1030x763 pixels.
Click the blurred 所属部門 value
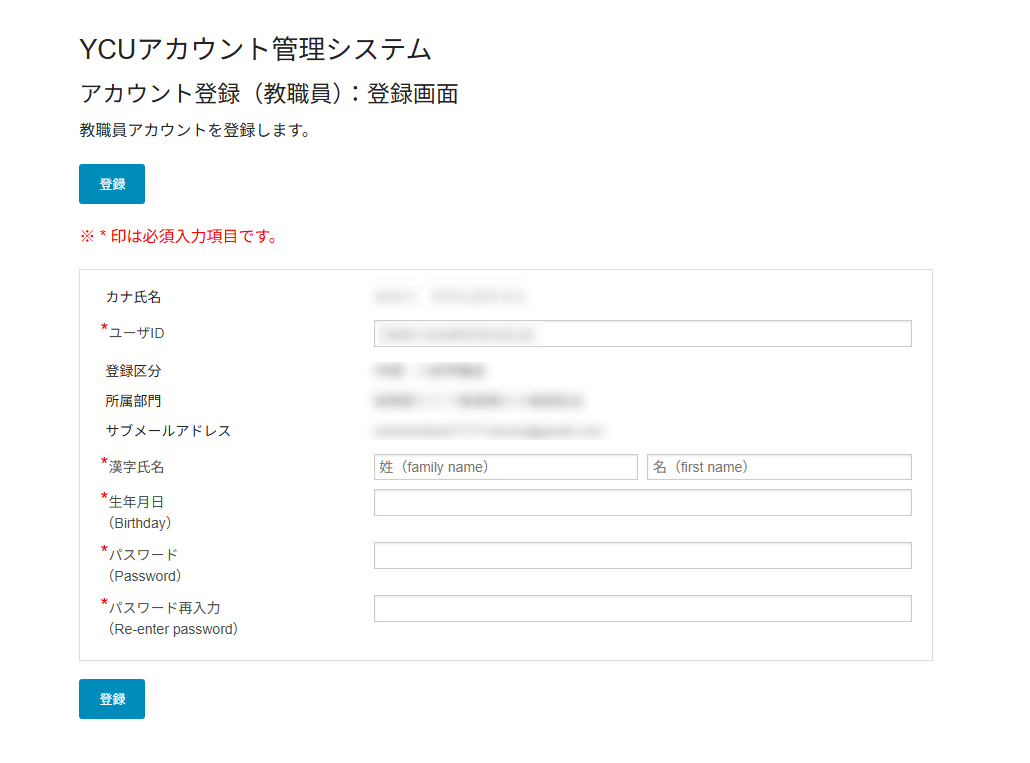(x=479, y=401)
